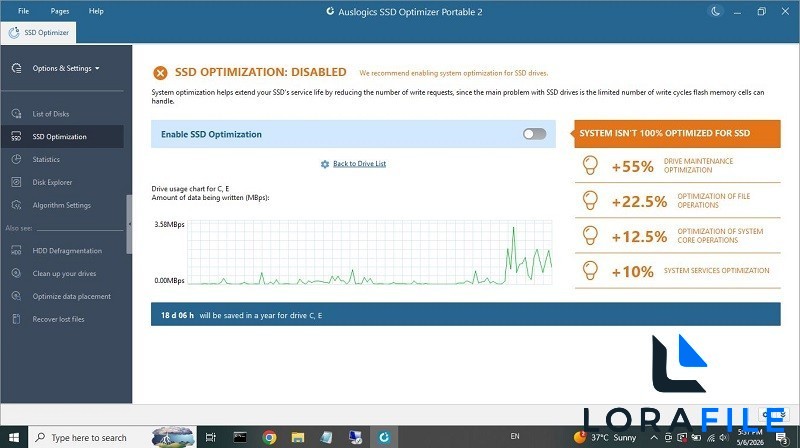Click the 37°C Sunny weather widget
Screen dimensions: 800x448
(605, 437)
